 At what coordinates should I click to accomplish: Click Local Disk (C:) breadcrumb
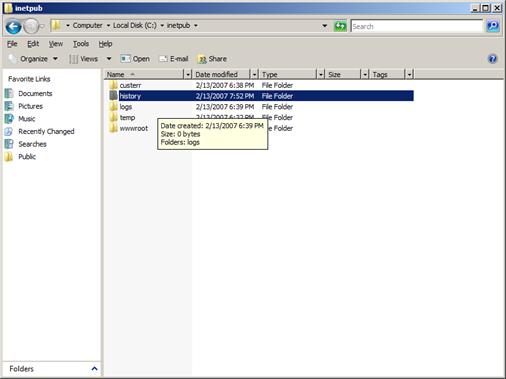pyautogui.click(x=135, y=25)
